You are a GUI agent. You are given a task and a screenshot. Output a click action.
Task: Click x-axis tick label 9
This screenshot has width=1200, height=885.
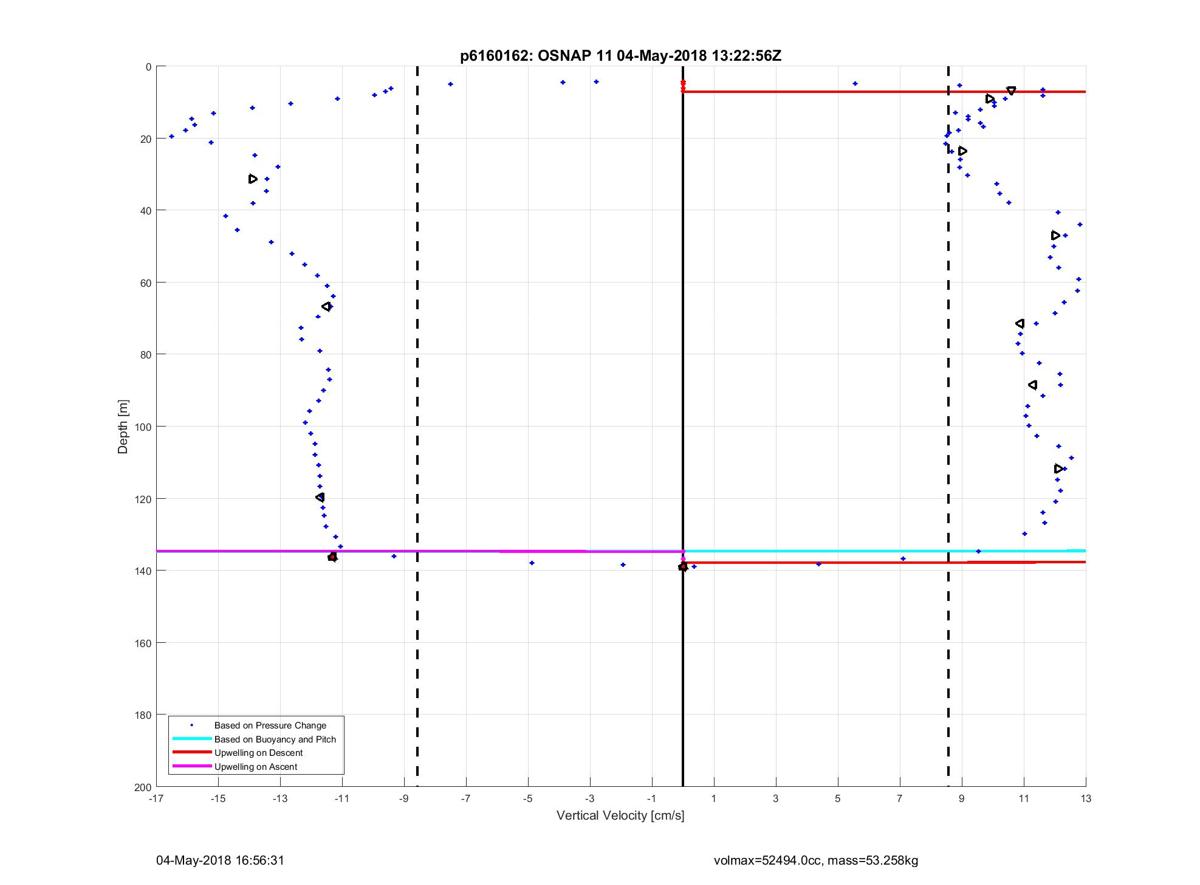[x=962, y=798]
